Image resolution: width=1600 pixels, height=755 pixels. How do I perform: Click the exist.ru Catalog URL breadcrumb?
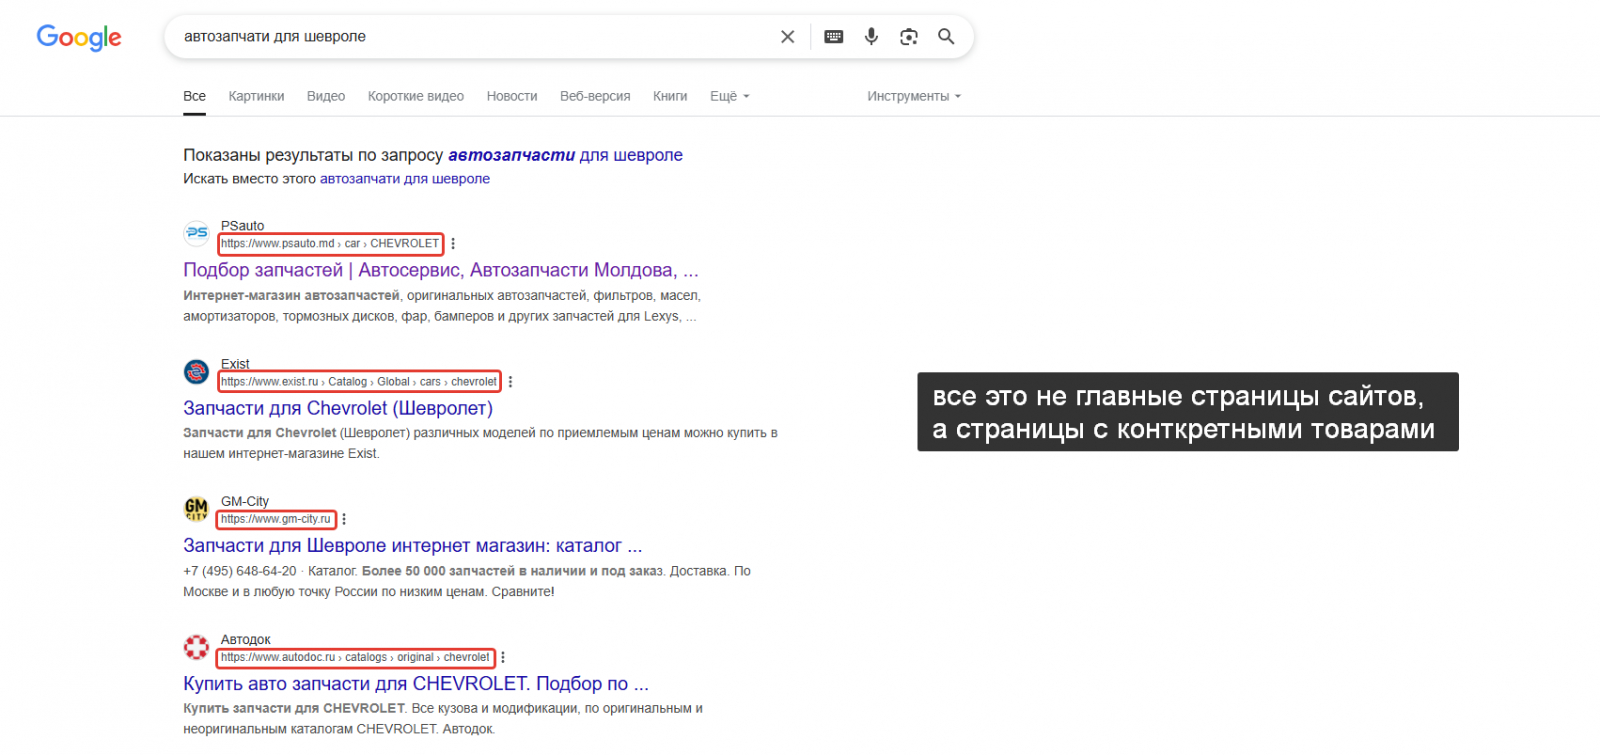(x=359, y=382)
